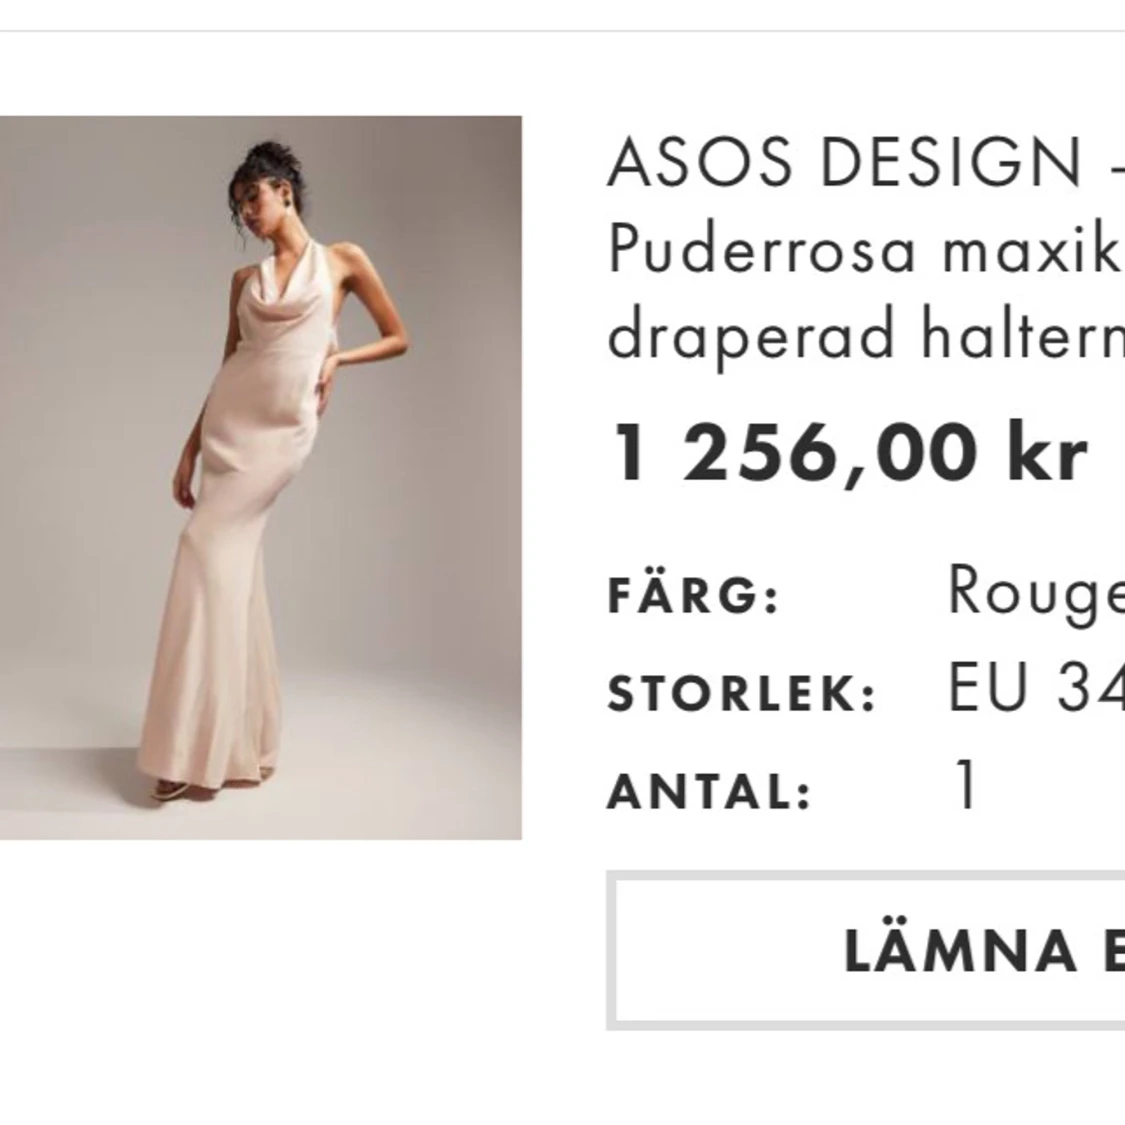Click the model's updo hairstyle in photo
Image resolution: width=1125 pixels, height=1125 pixels.
tap(264, 166)
